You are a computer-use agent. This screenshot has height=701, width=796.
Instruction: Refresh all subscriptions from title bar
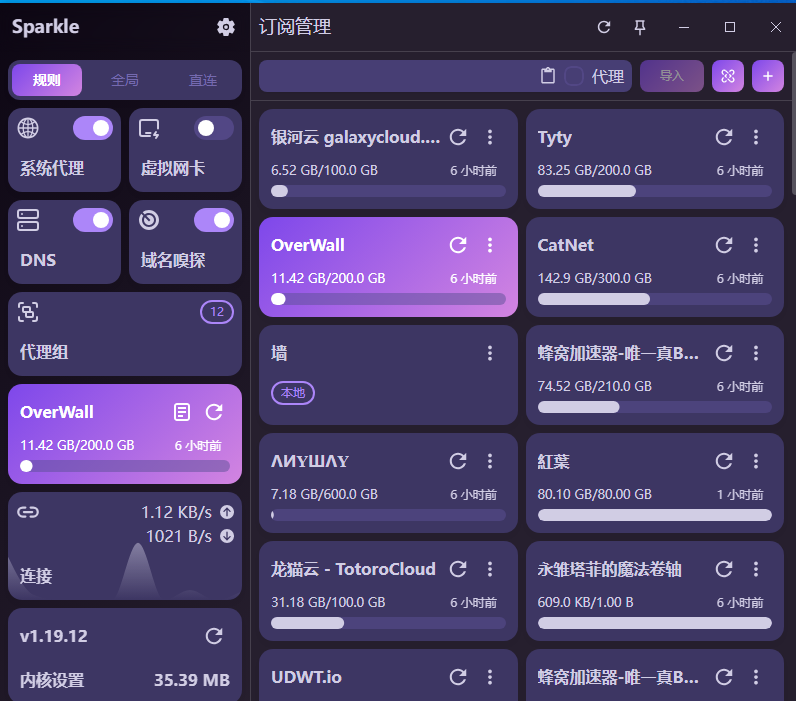click(x=604, y=27)
